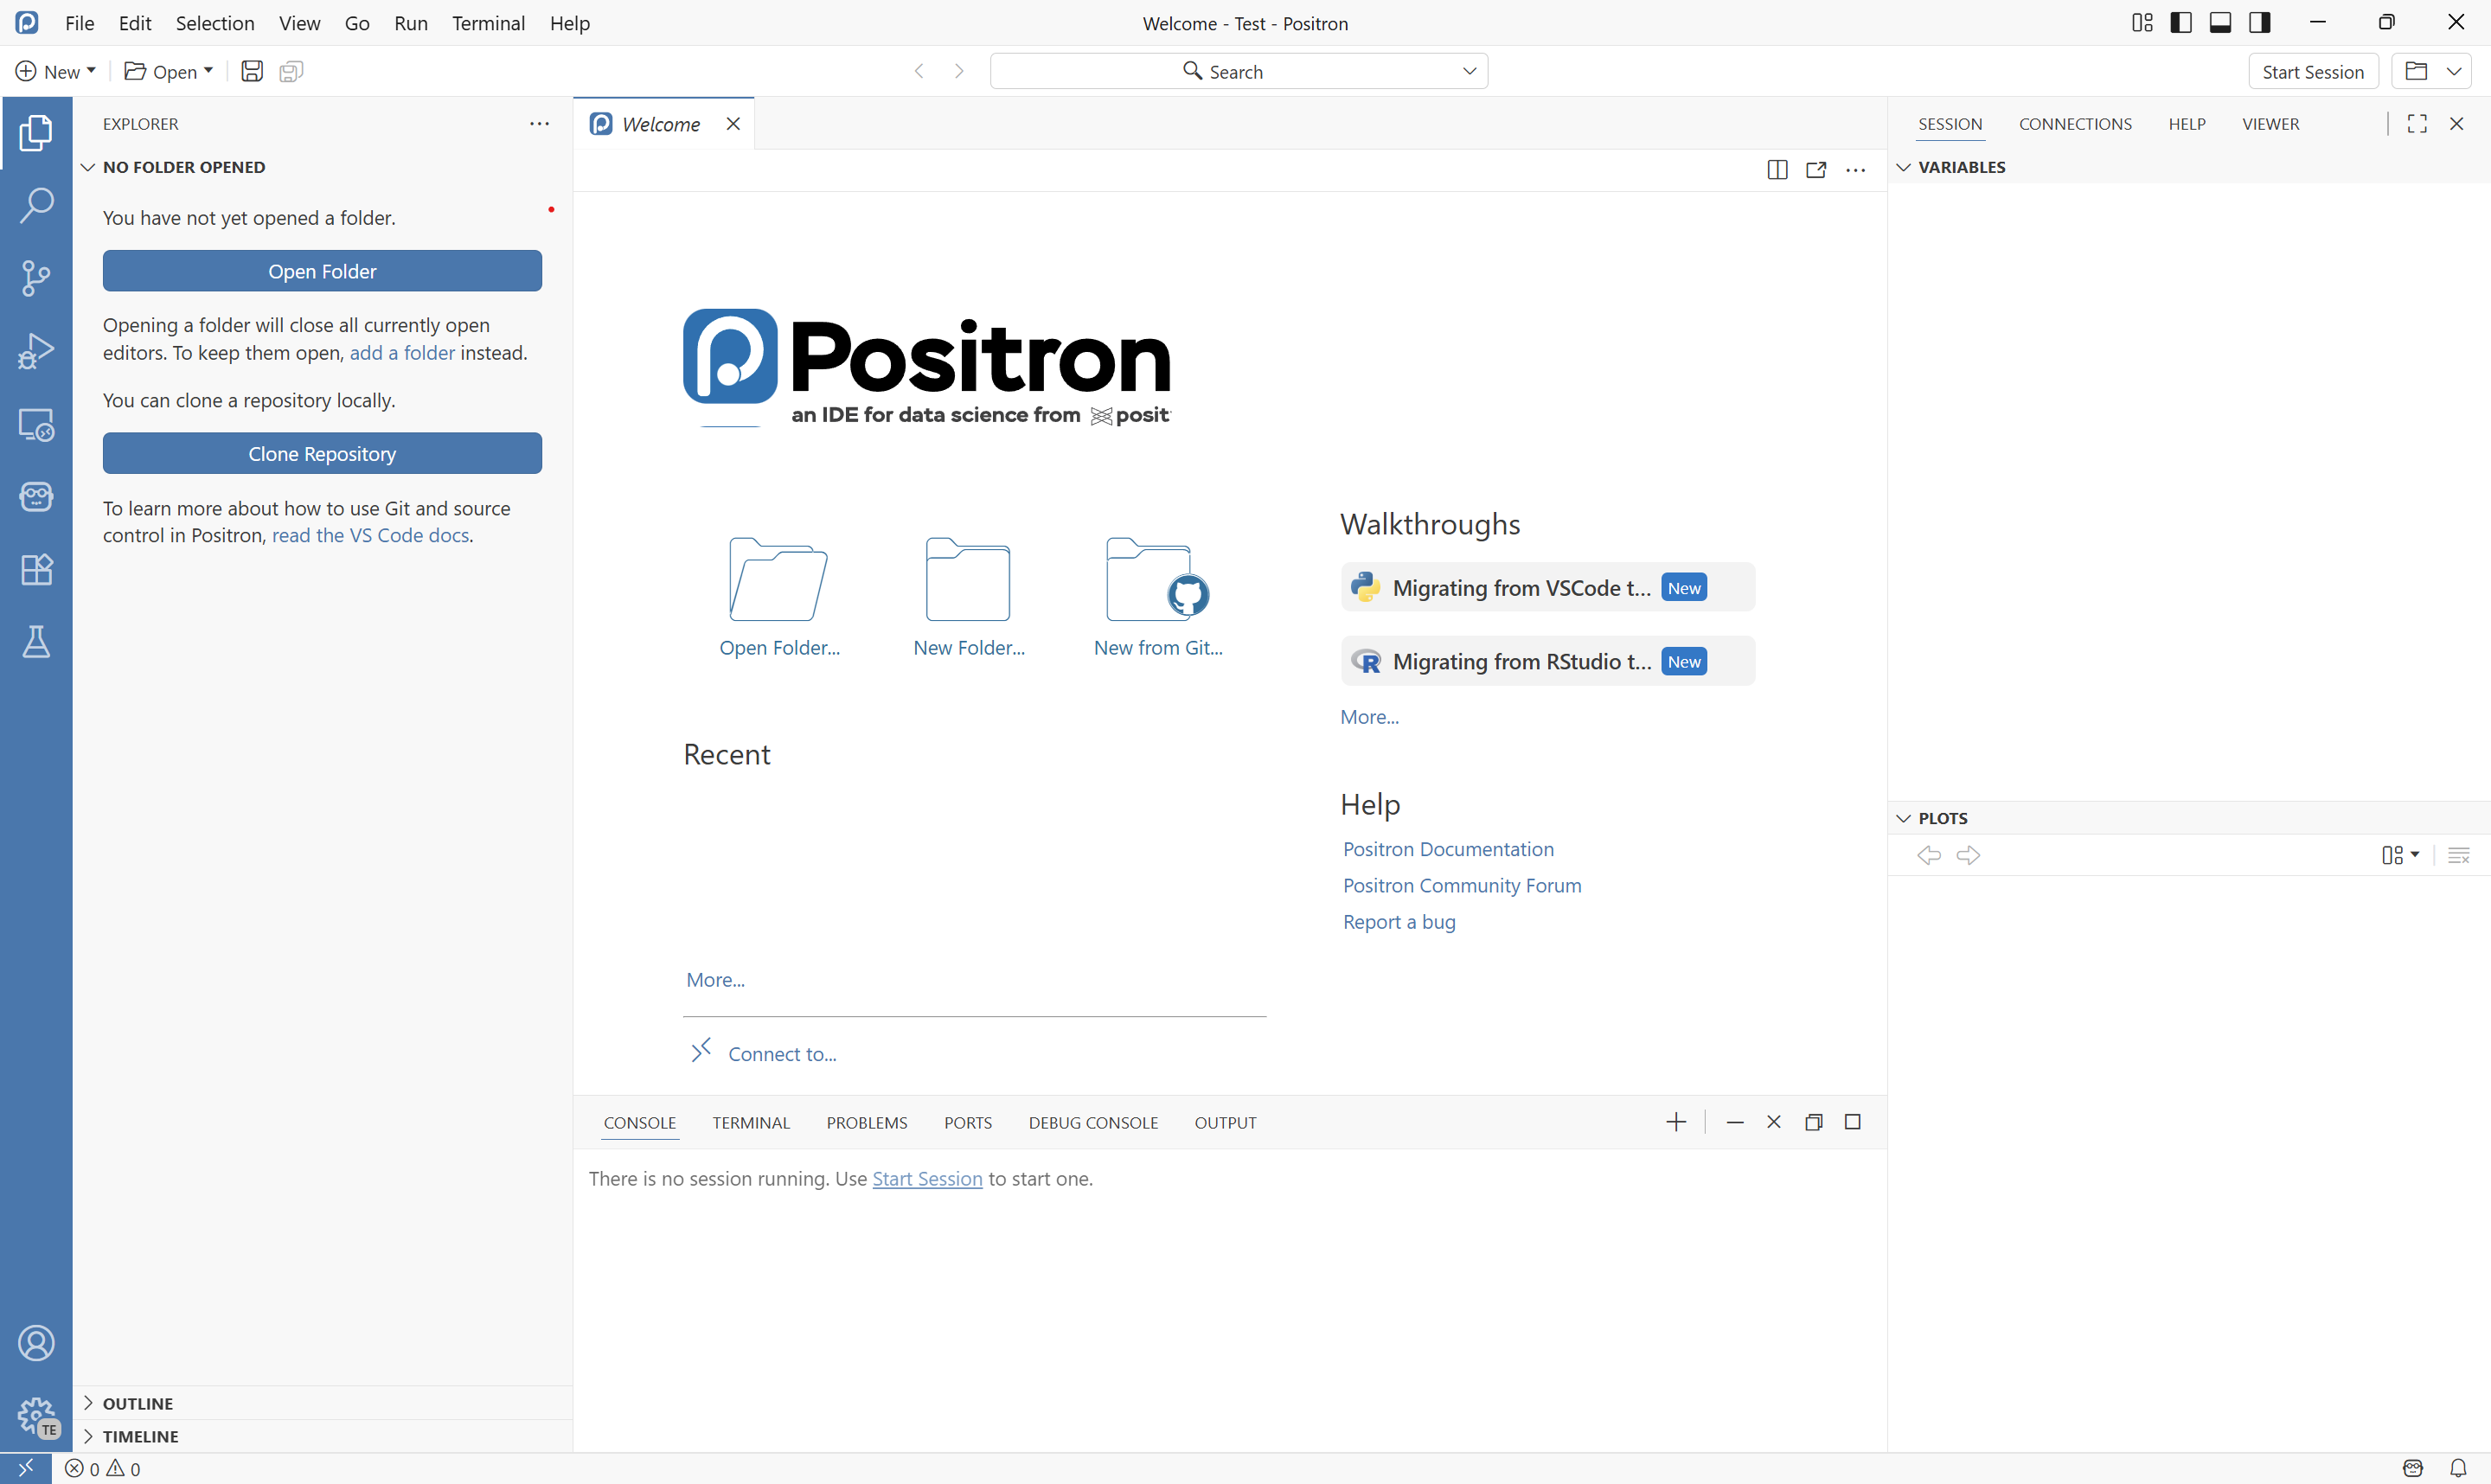This screenshot has height=1484, width=2491.
Task: Open the Remote Explorer view
Action: pyautogui.click(x=36, y=424)
